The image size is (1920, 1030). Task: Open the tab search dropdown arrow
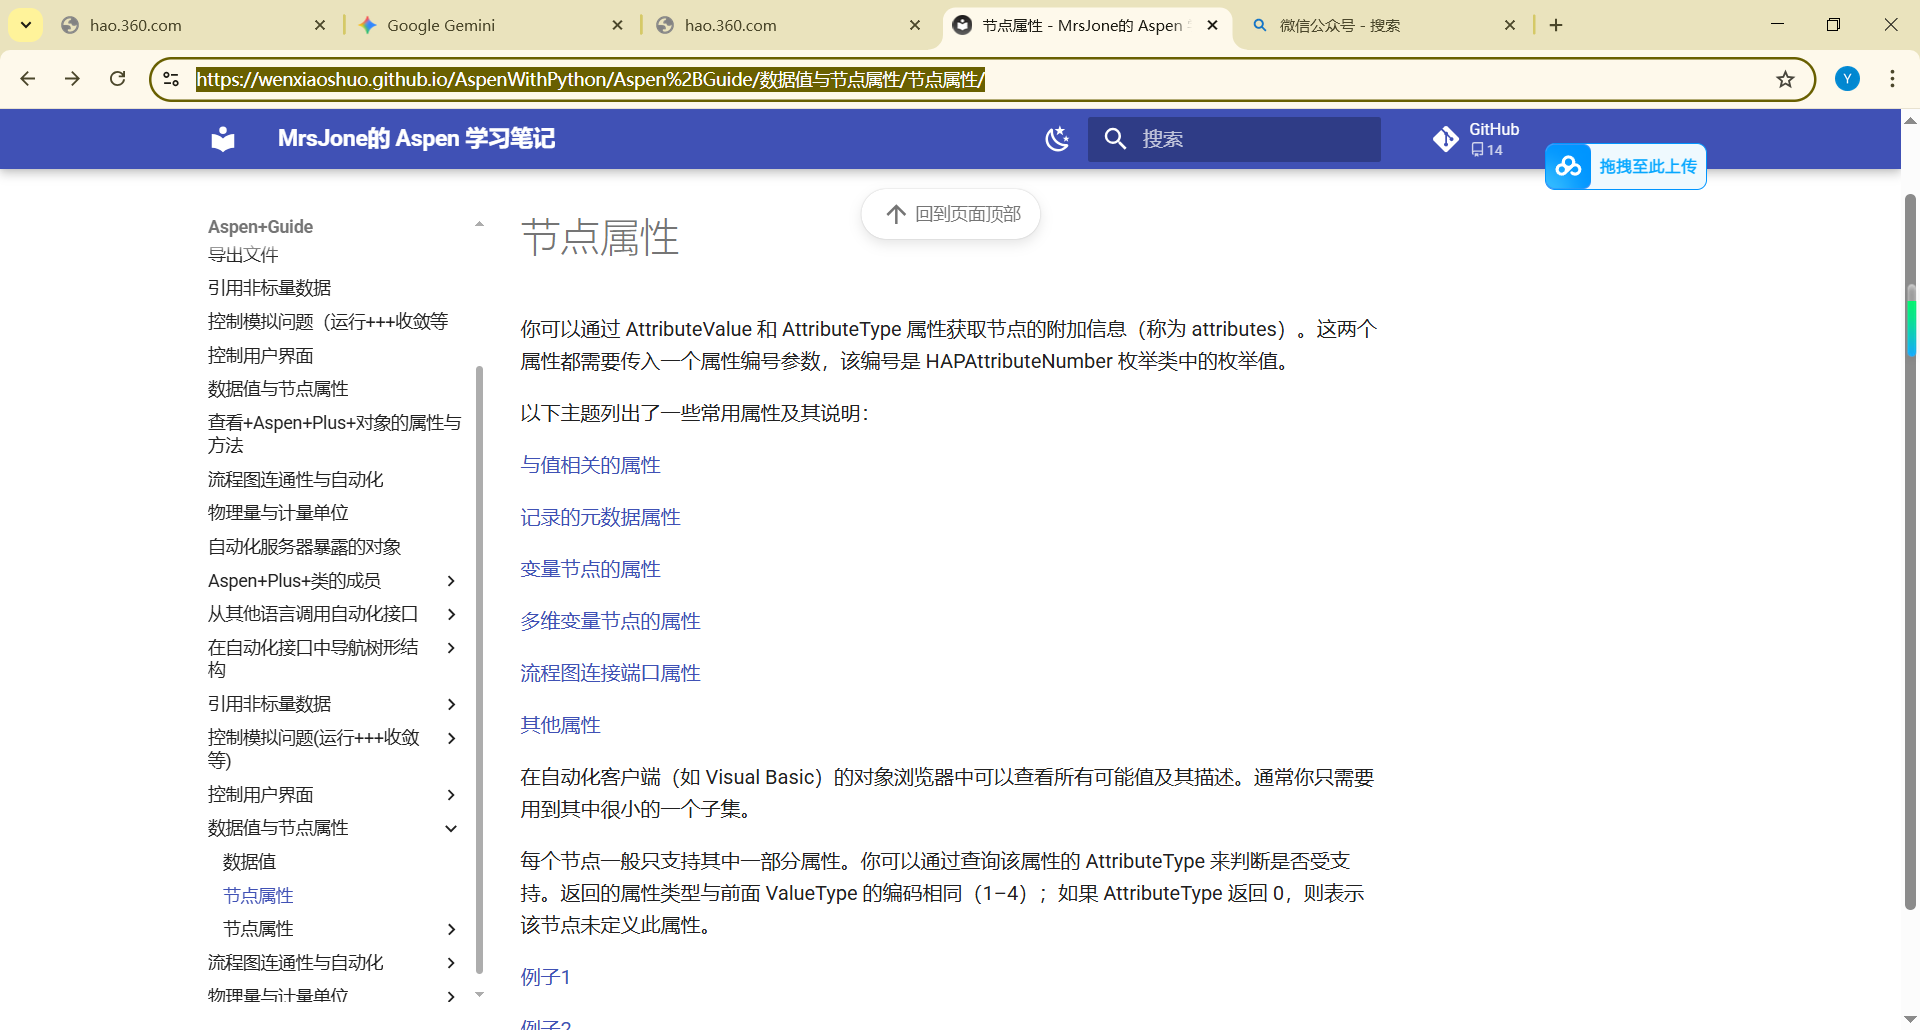(26, 25)
